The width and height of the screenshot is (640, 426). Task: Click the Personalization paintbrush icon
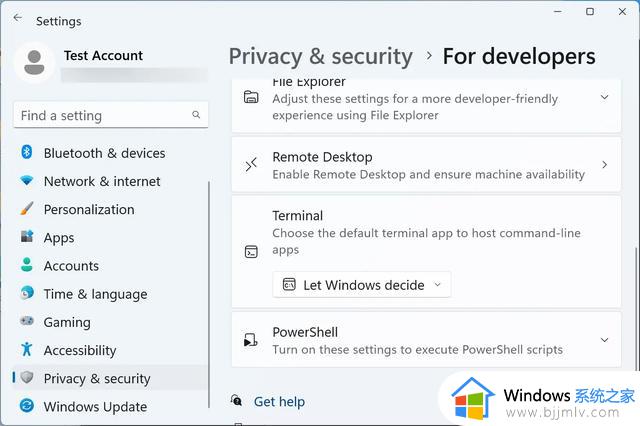click(27, 209)
